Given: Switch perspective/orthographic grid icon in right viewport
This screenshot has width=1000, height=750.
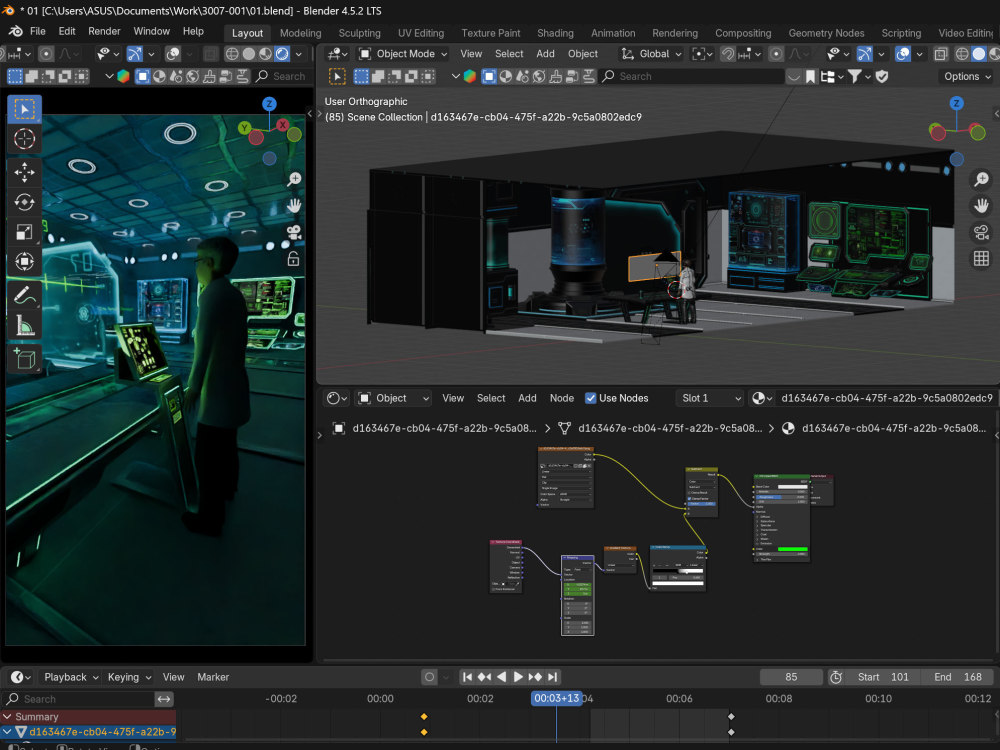Looking at the screenshot, I should [x=981, y=258].
